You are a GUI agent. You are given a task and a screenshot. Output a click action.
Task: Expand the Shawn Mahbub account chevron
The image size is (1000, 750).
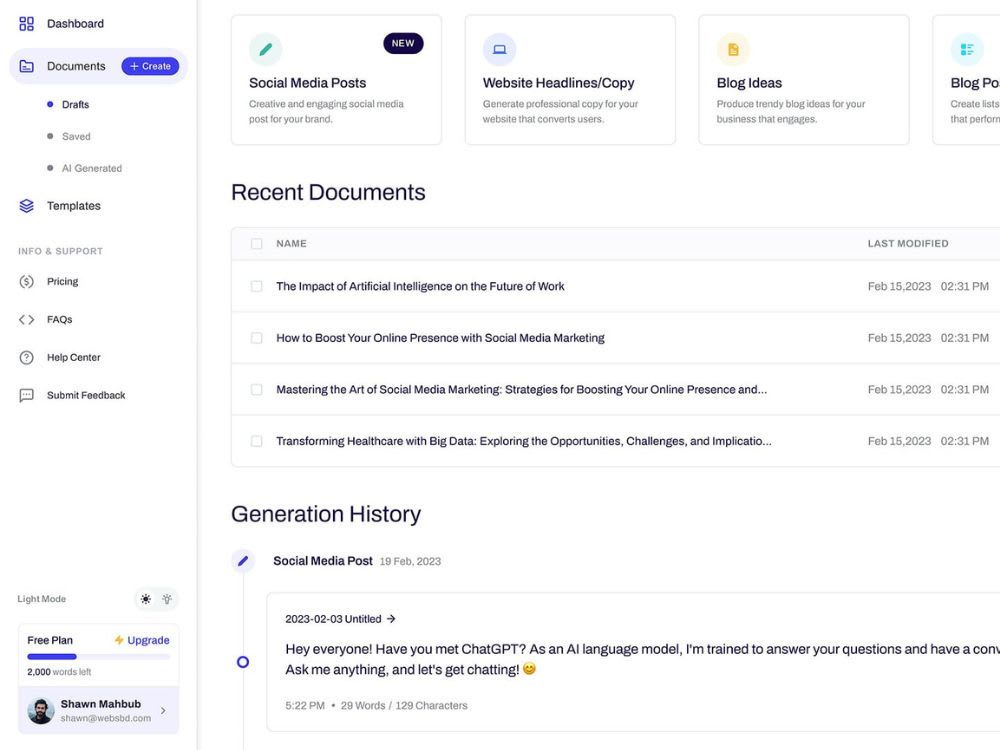(163, 710)
